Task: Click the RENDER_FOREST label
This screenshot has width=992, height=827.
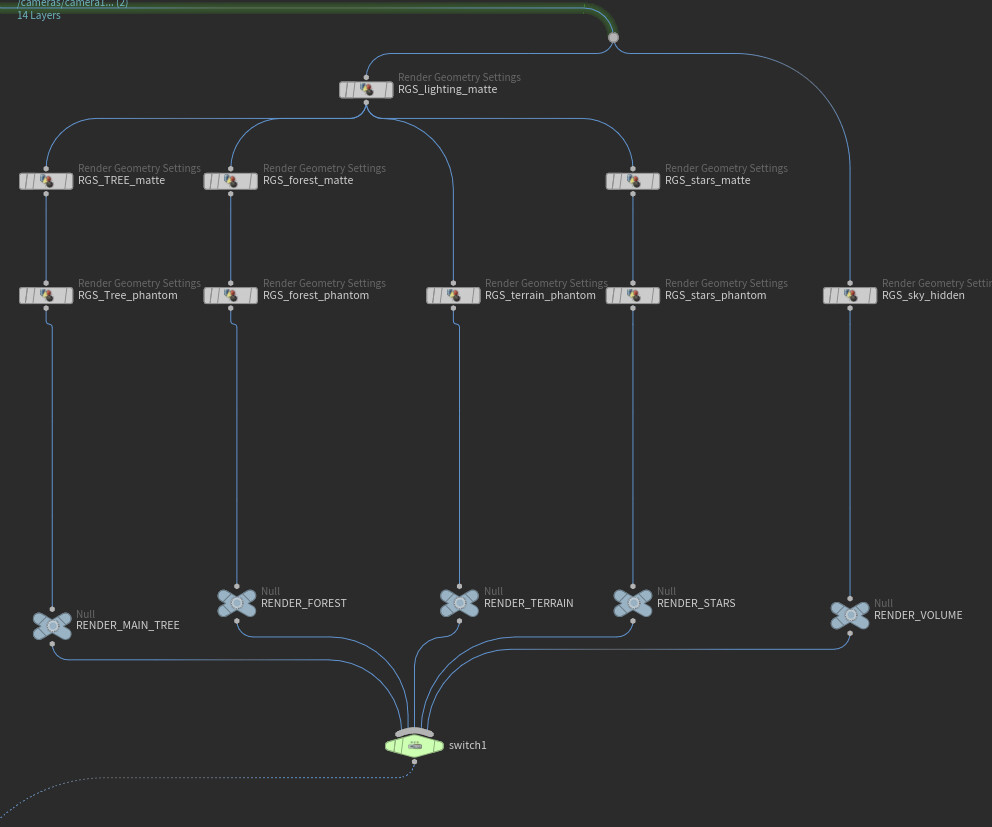Action: click(x=304, y=603)
